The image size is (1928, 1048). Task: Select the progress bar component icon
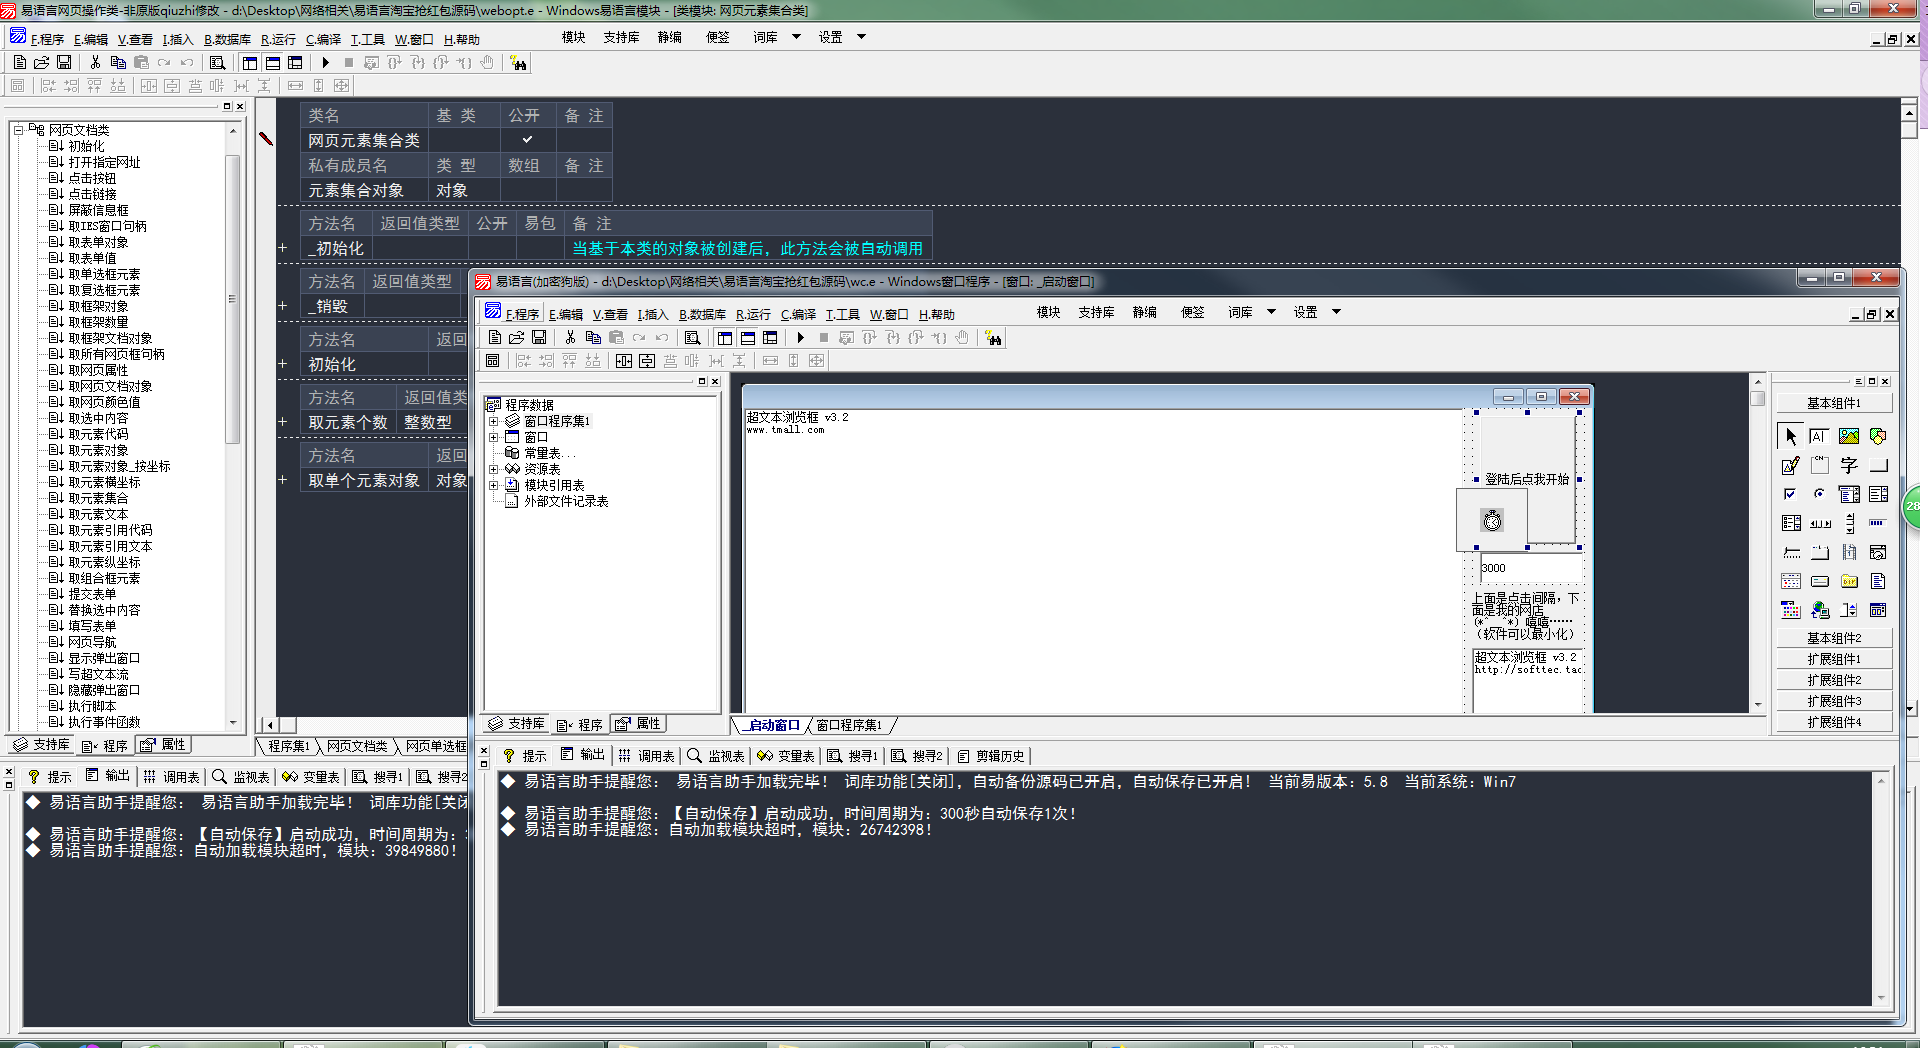click(1878, 523)
